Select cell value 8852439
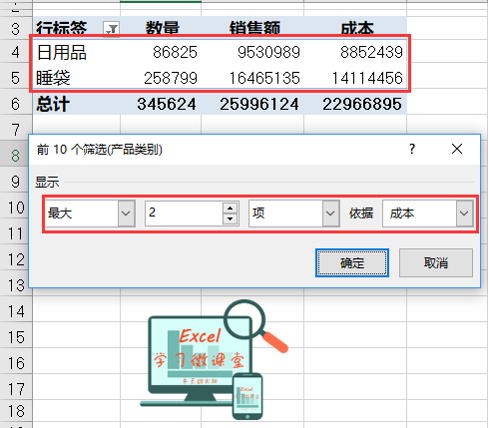The image size is (488, 428). [355, 52]
